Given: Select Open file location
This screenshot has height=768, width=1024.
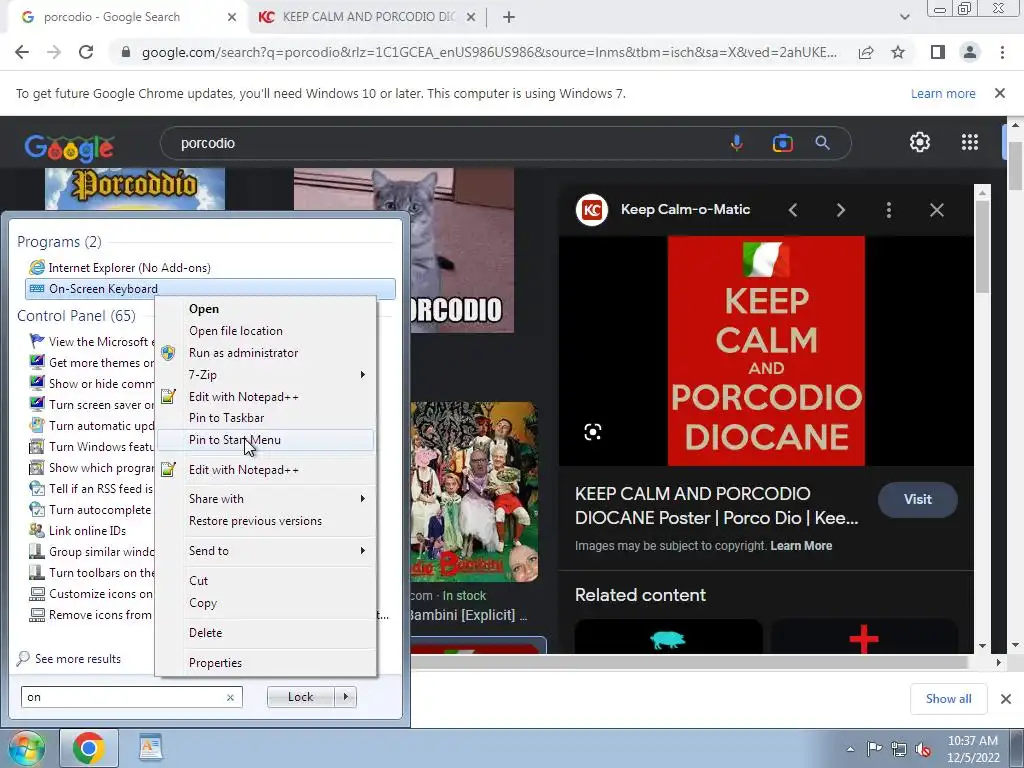Looking at the screenshot, I should click(x=266, y=331).
